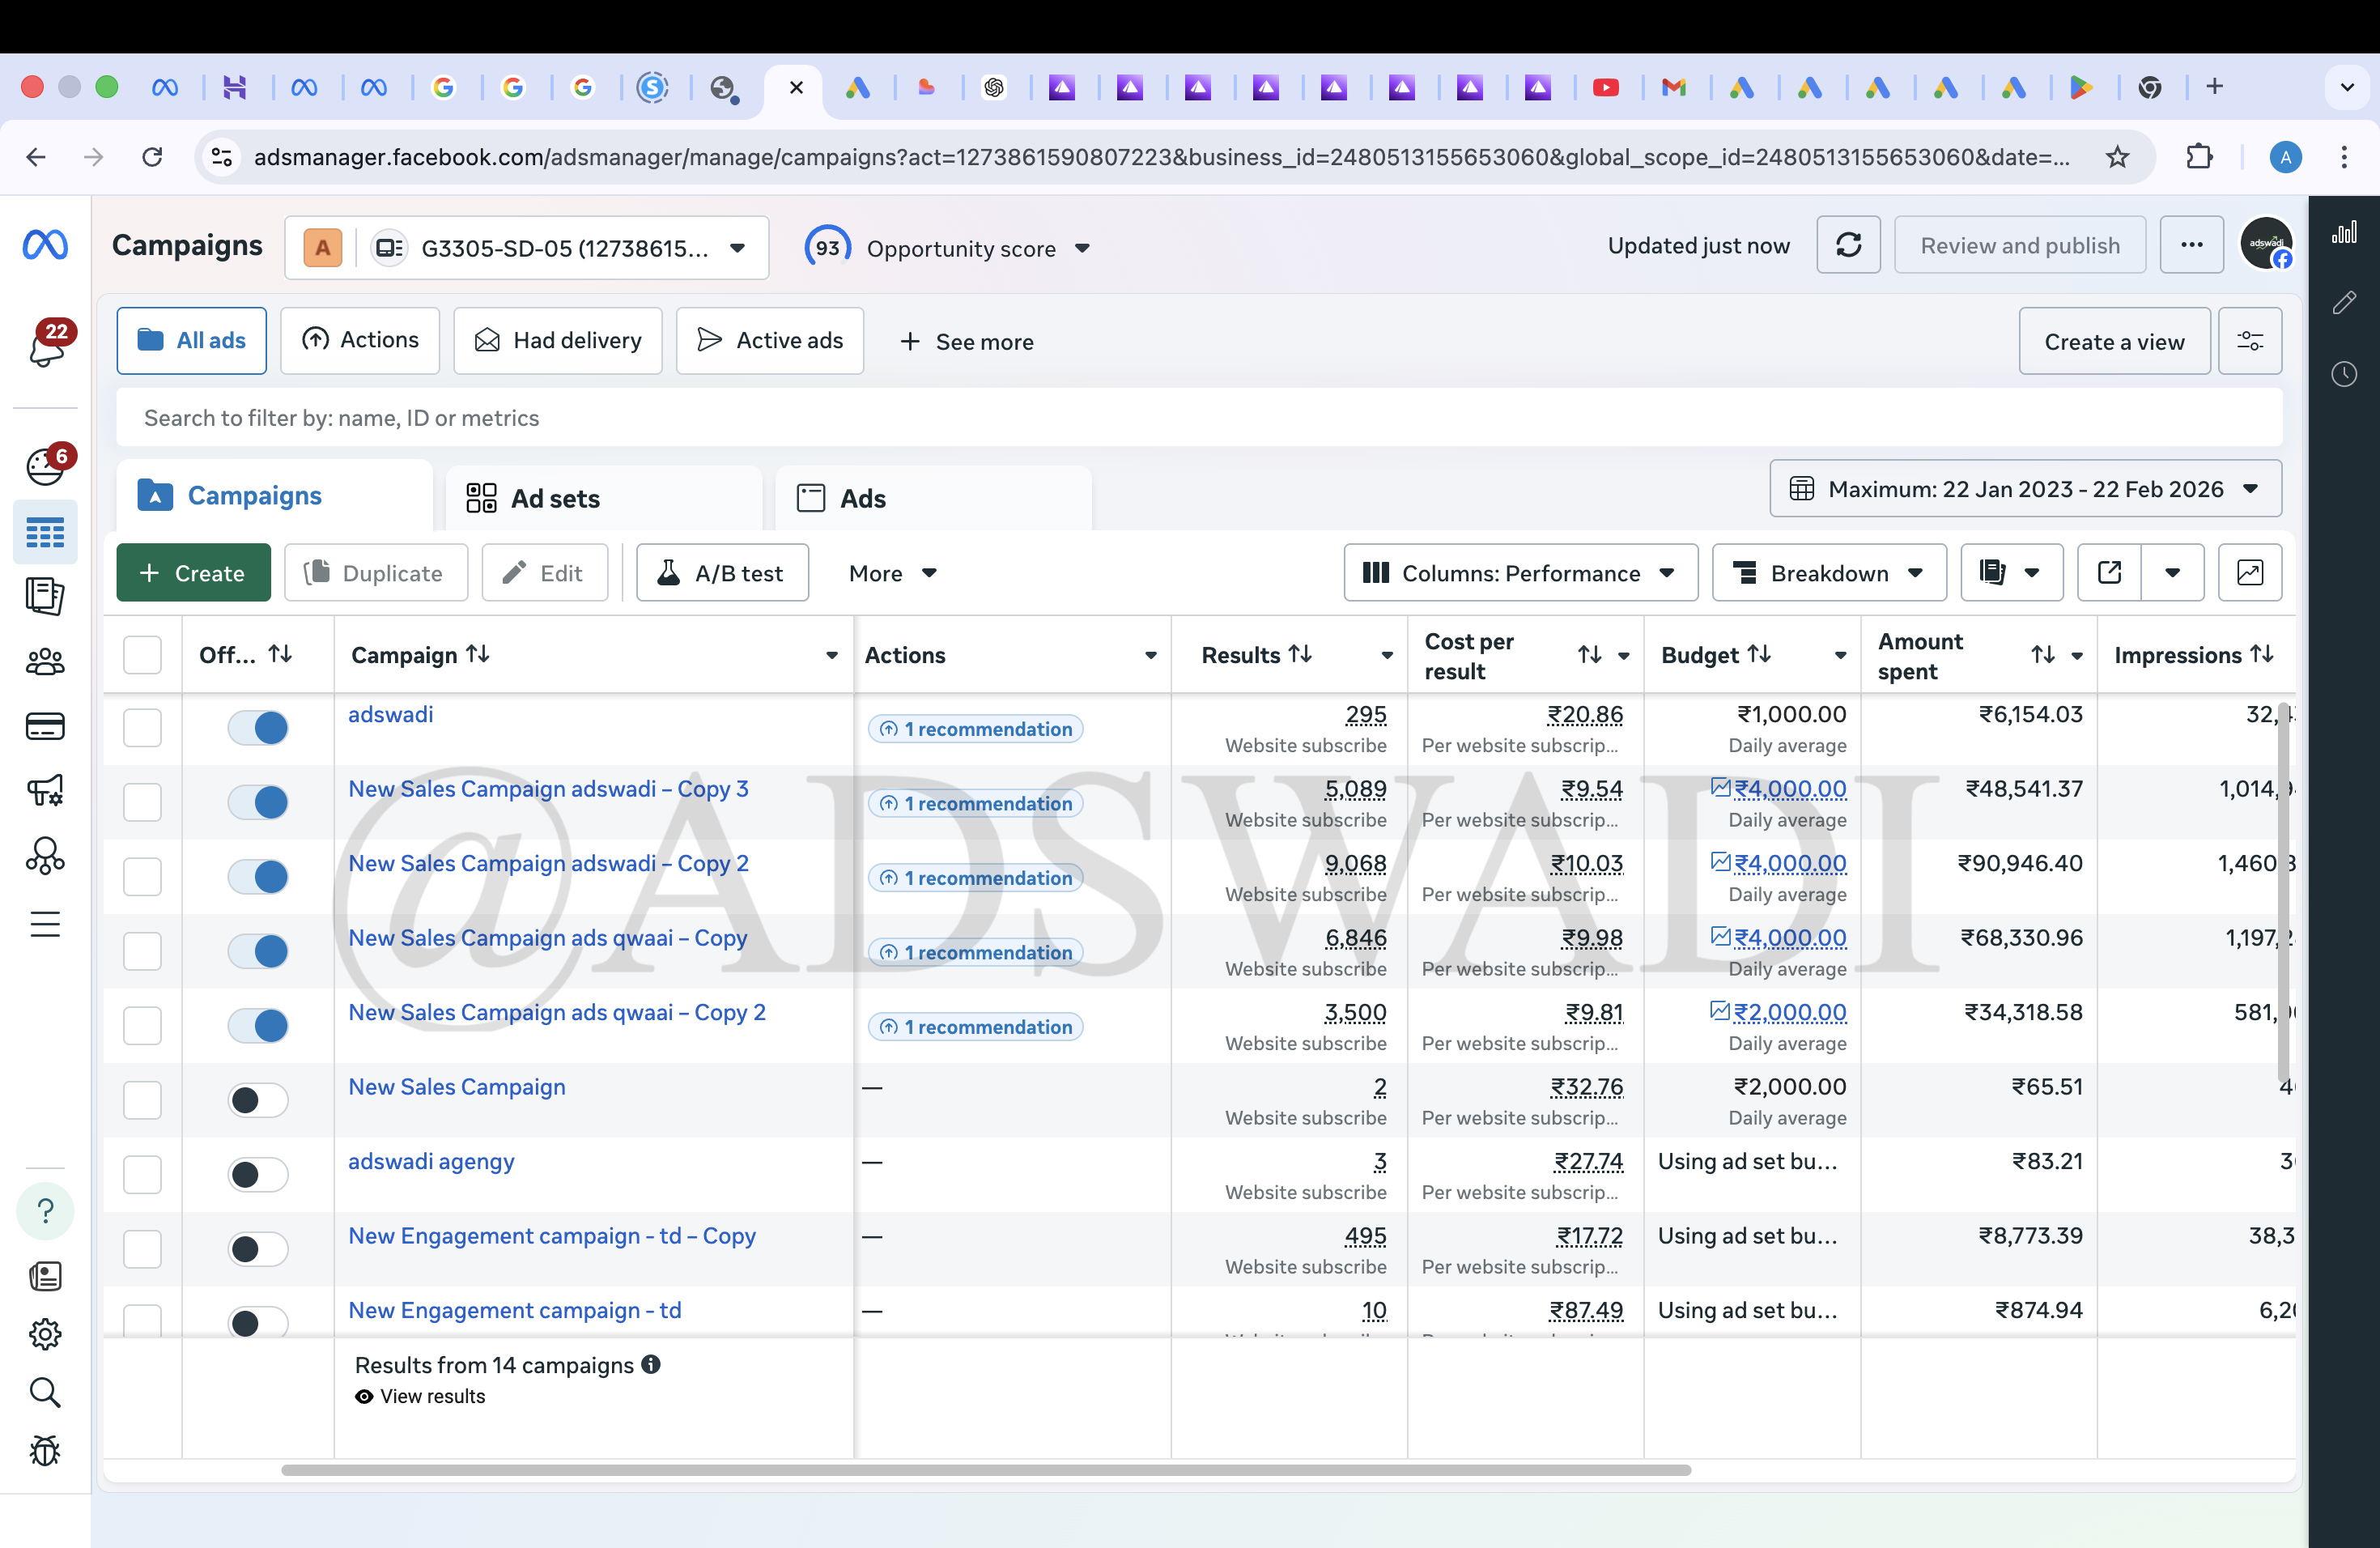This screenshot has width=2380, height=1548.
Task: Click the search magnifier in left sidebar
Action: coord(45,1392)
